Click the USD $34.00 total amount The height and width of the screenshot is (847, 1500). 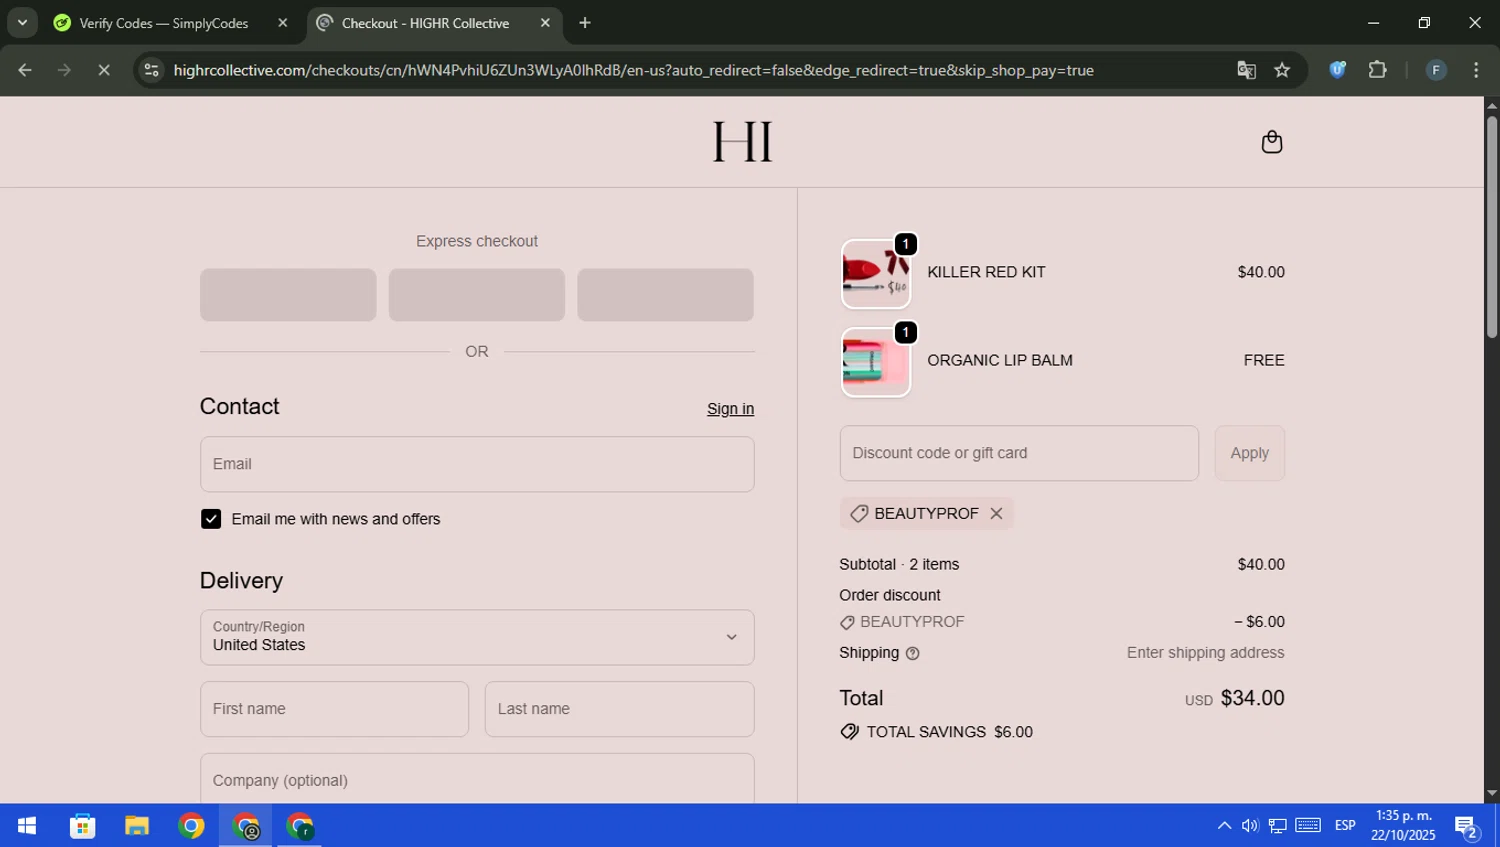1235,698
